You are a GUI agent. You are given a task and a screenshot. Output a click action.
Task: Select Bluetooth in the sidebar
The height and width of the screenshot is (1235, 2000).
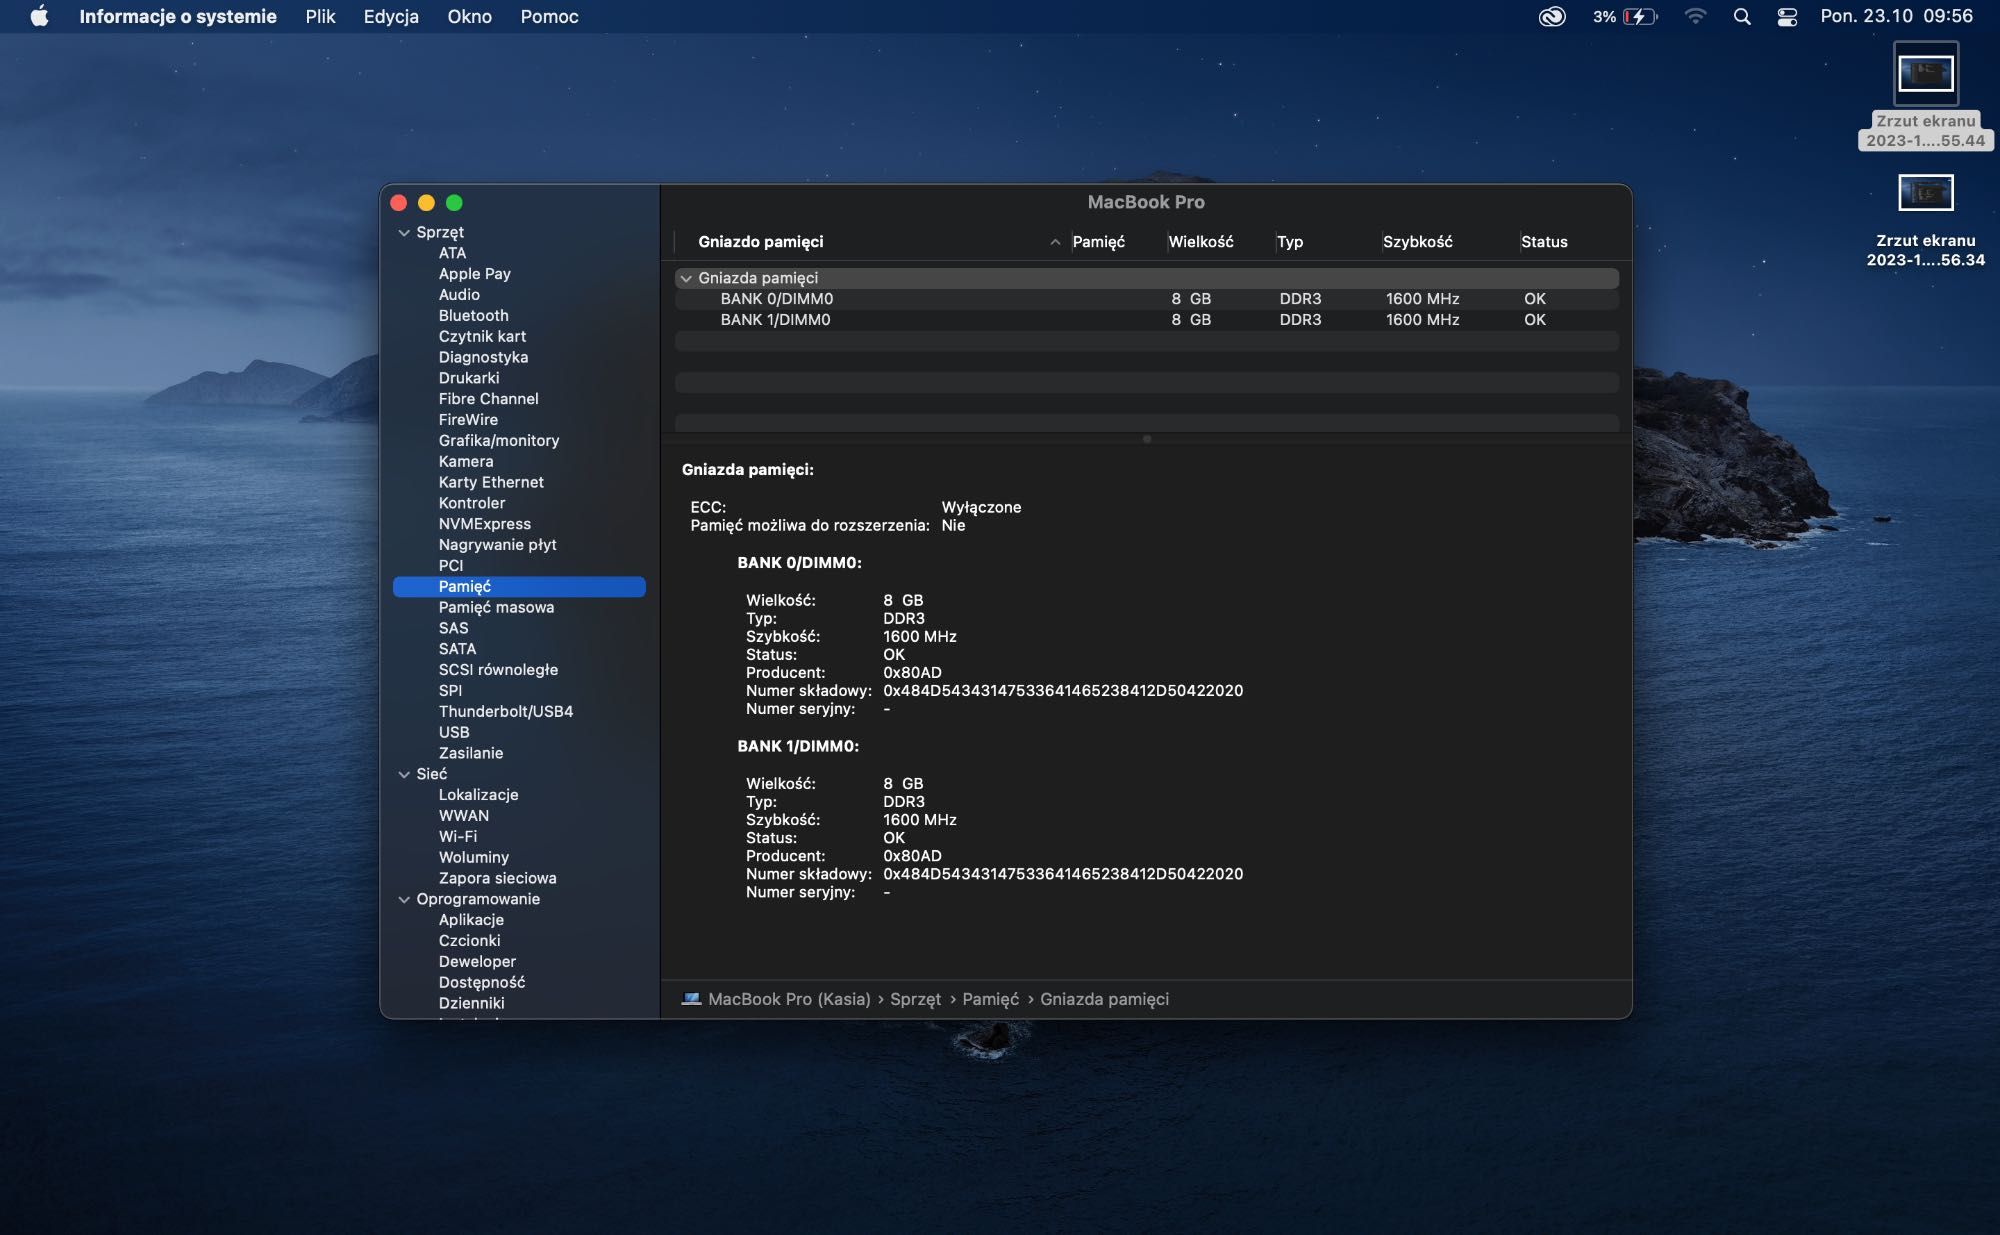pyautogui.click(x=473, y=316)
